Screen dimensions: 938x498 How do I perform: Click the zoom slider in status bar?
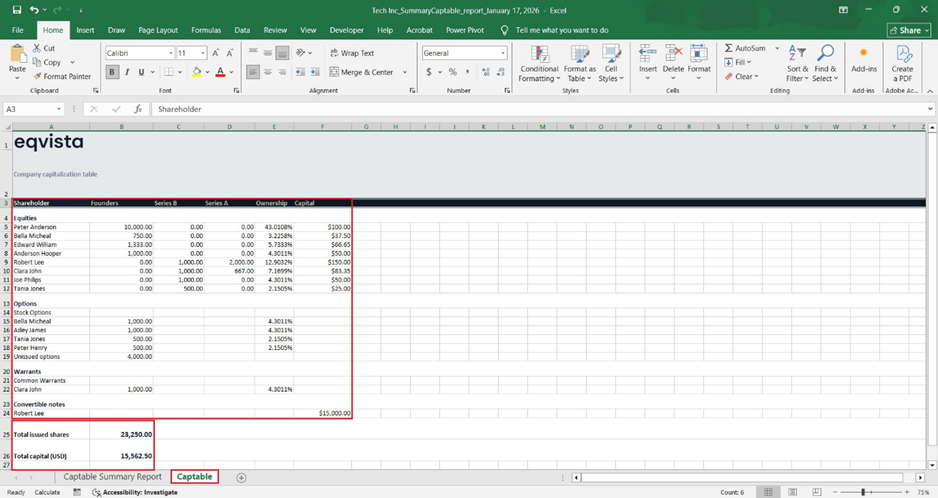coord(862,492)
